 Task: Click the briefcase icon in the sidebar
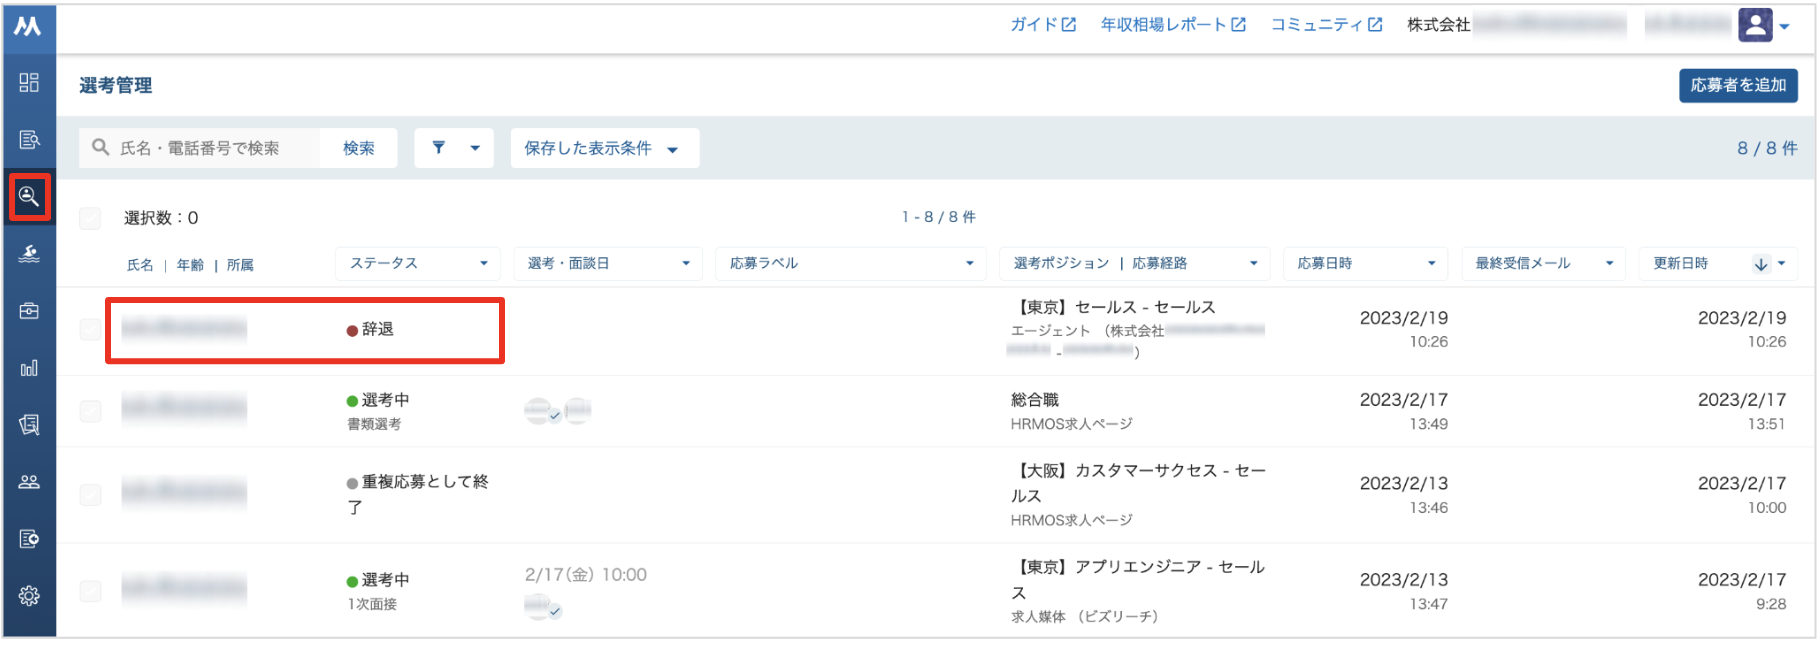click(29, 311)
